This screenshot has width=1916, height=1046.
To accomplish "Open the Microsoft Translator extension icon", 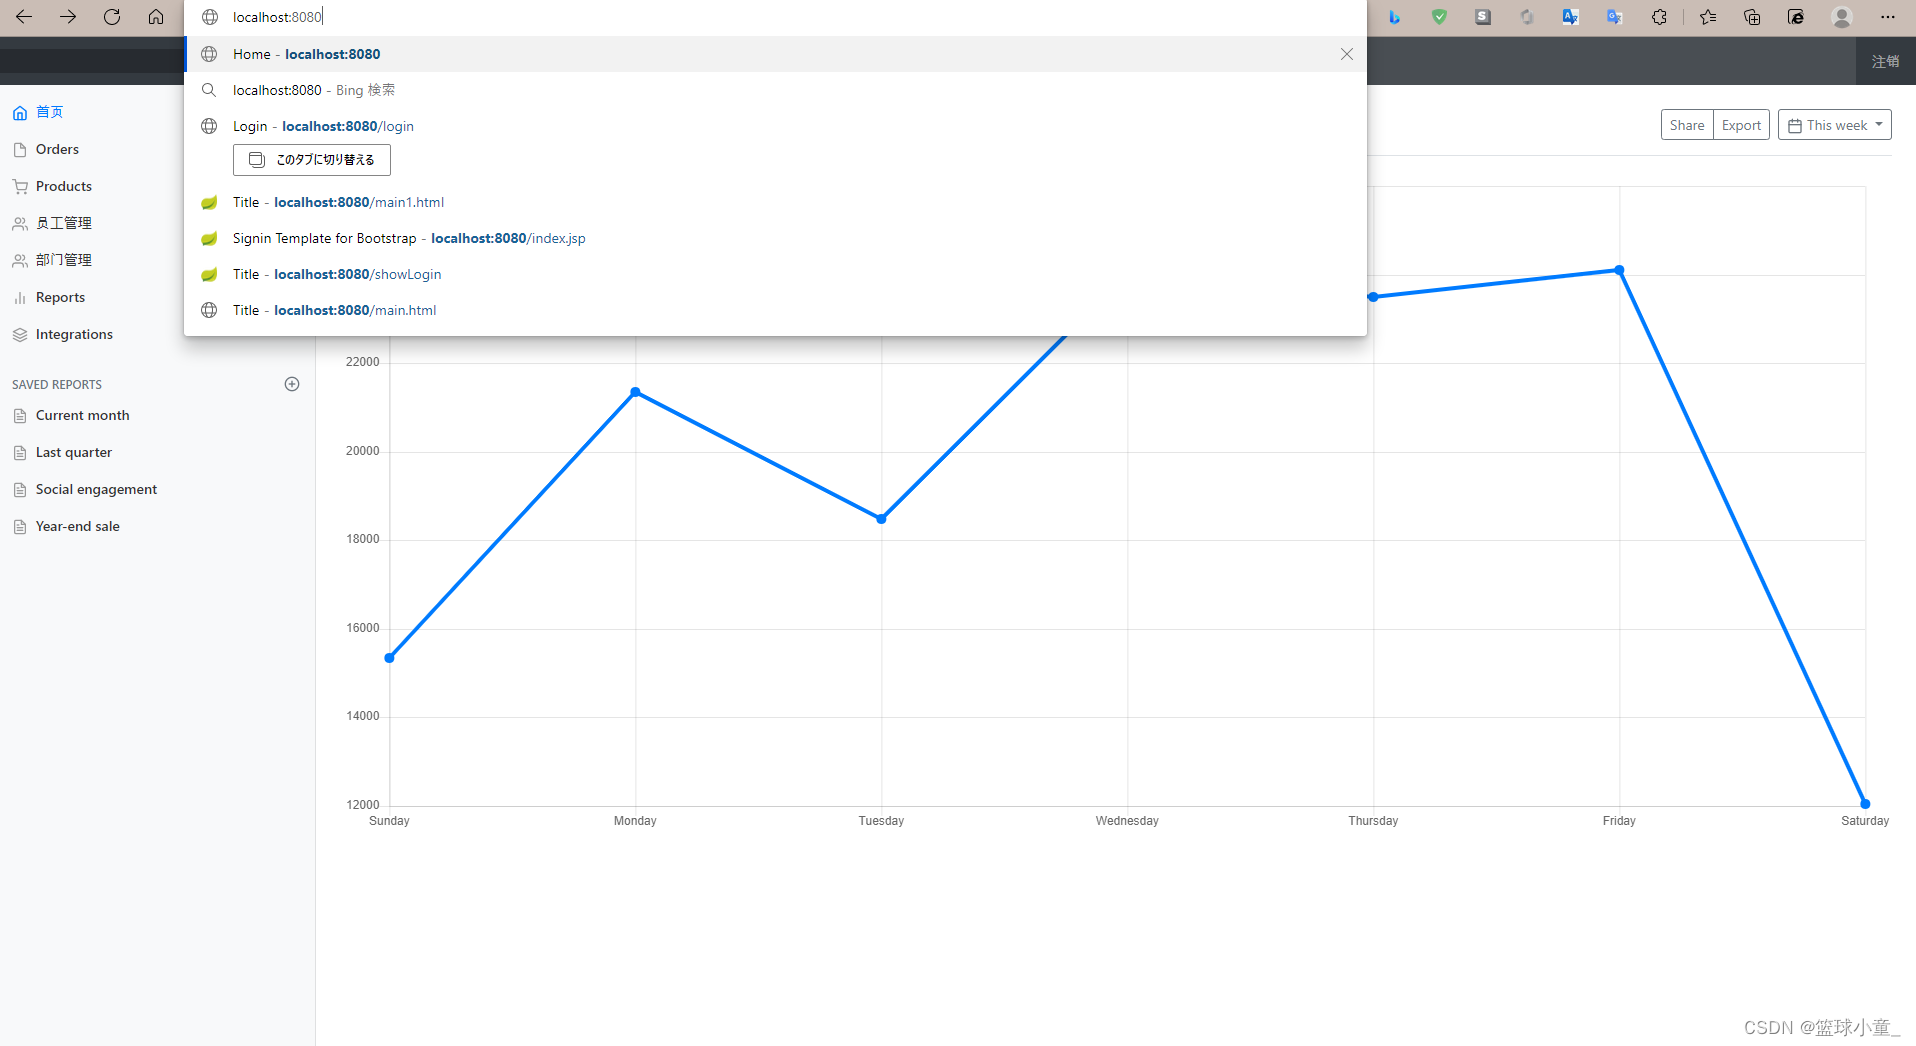I will click(1571, 17).
